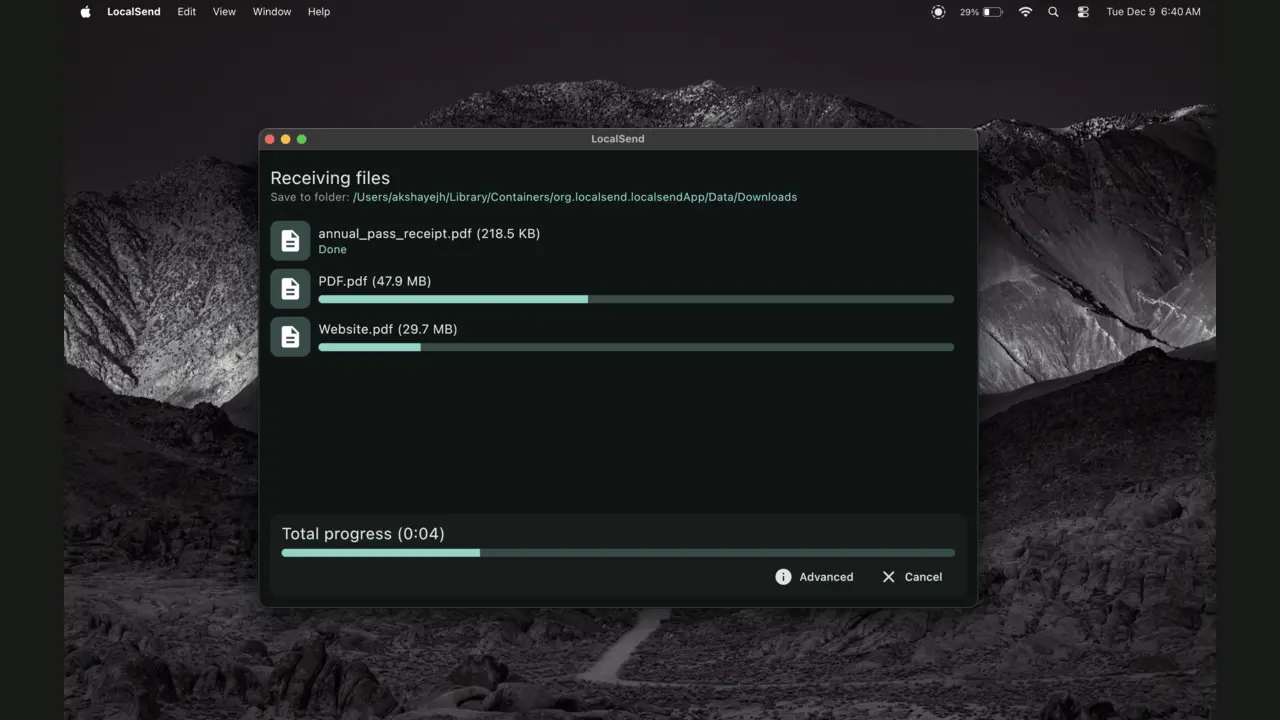Click the Total progress bar
The height and width of the screenshot is (720, 1280).
tap(618, 553)
